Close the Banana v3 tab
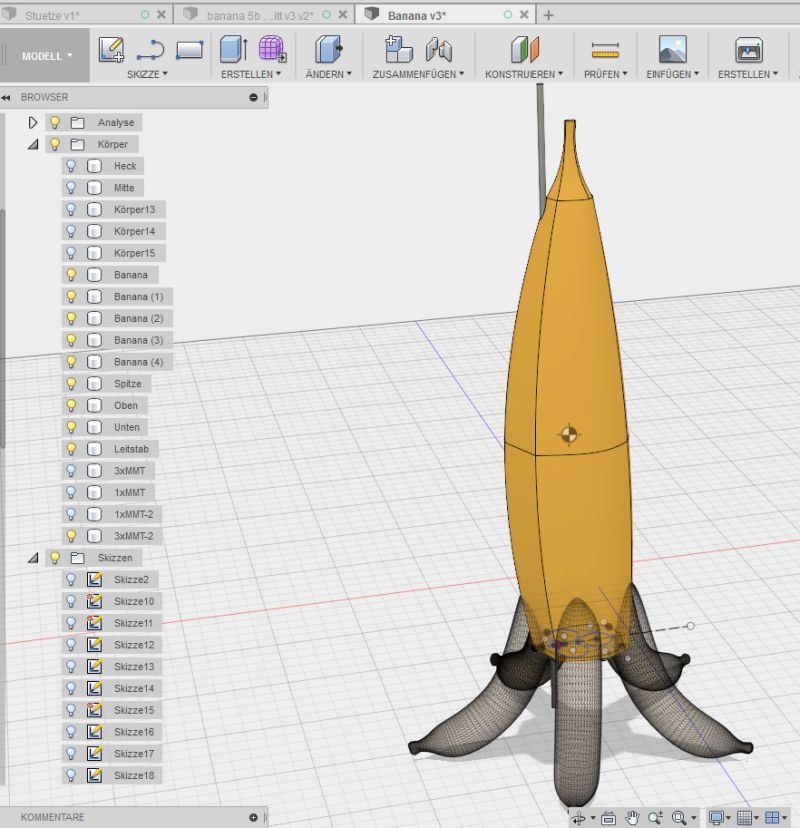800x828 pixels. click(x=524, y=15)
